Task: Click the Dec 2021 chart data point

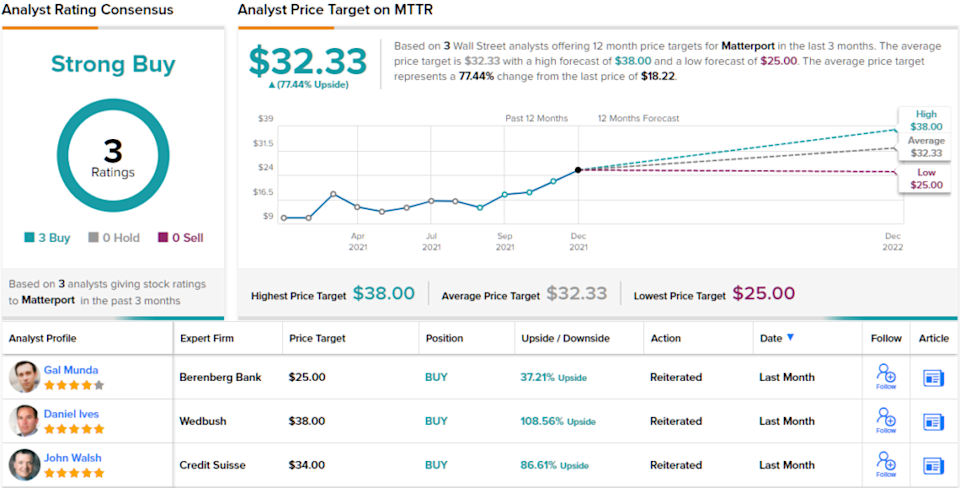Action: click(x=578, y=170)
